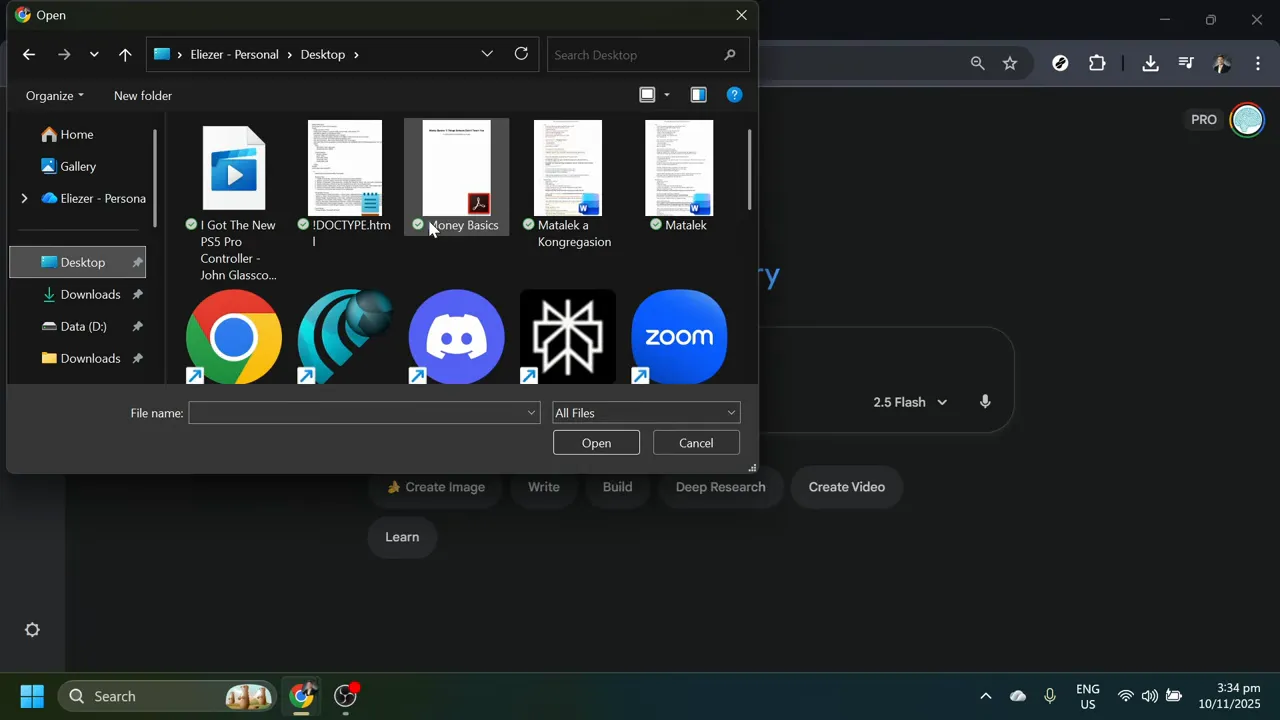Screen dimensions: 1280x720
Task: Select Desktop in the navigation pane
Action: coord(78,262)
